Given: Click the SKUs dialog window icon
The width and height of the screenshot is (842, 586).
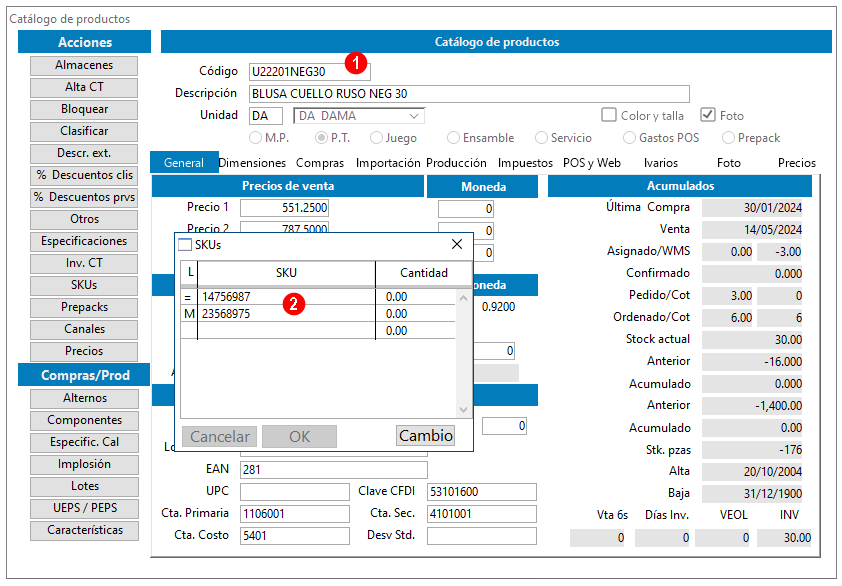Looking at the screenshot, I should 185,245.
